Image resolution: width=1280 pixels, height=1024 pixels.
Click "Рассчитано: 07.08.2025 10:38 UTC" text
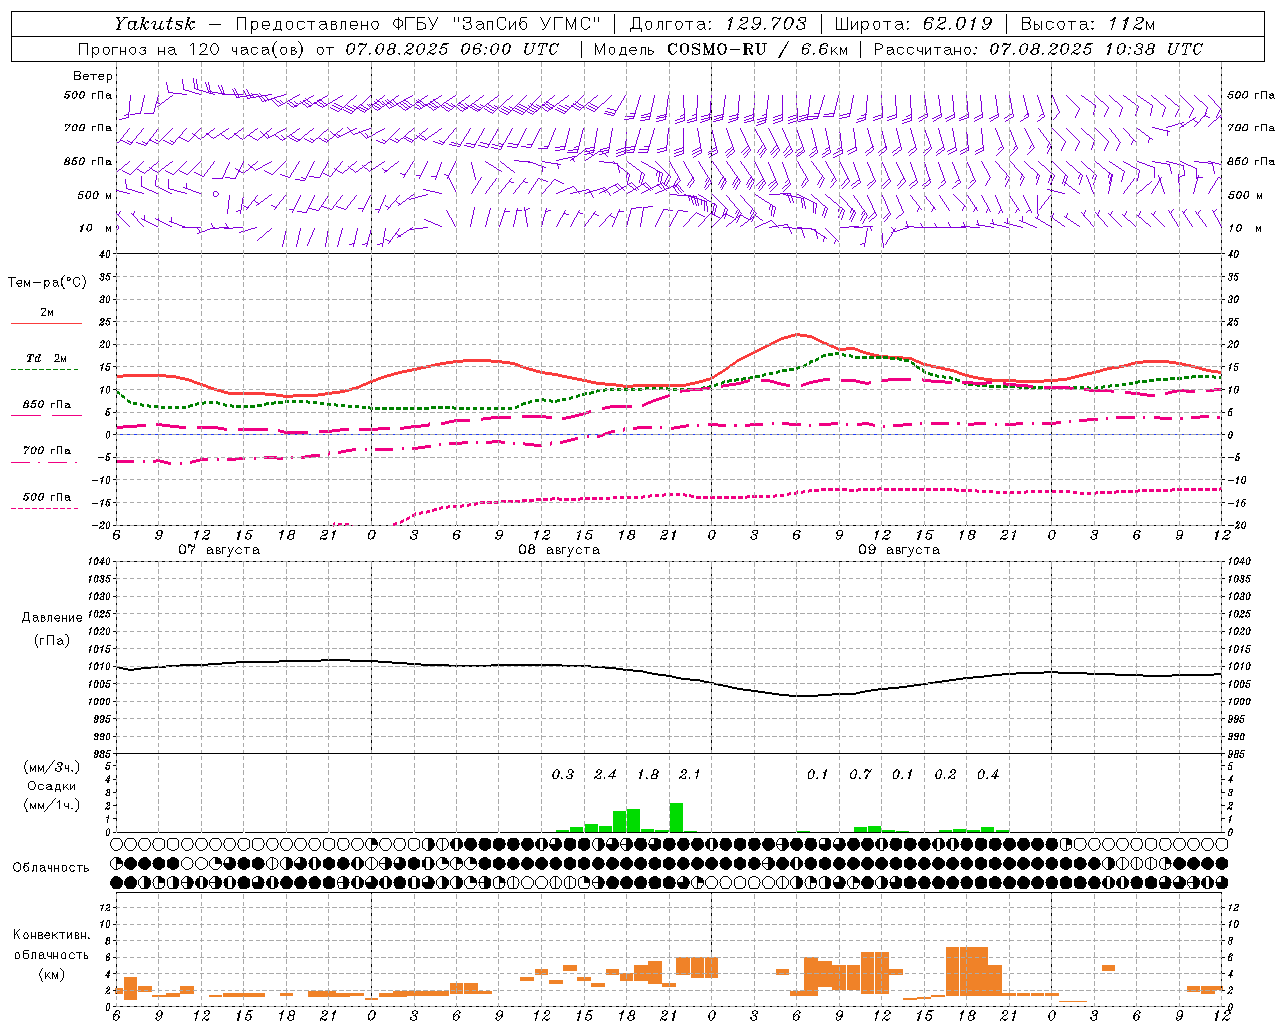[x=1038, y=49]
